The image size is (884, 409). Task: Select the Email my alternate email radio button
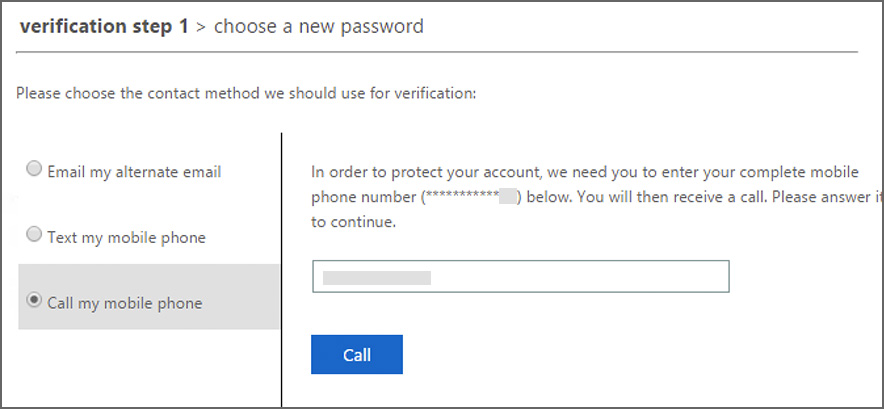(34, 170)
